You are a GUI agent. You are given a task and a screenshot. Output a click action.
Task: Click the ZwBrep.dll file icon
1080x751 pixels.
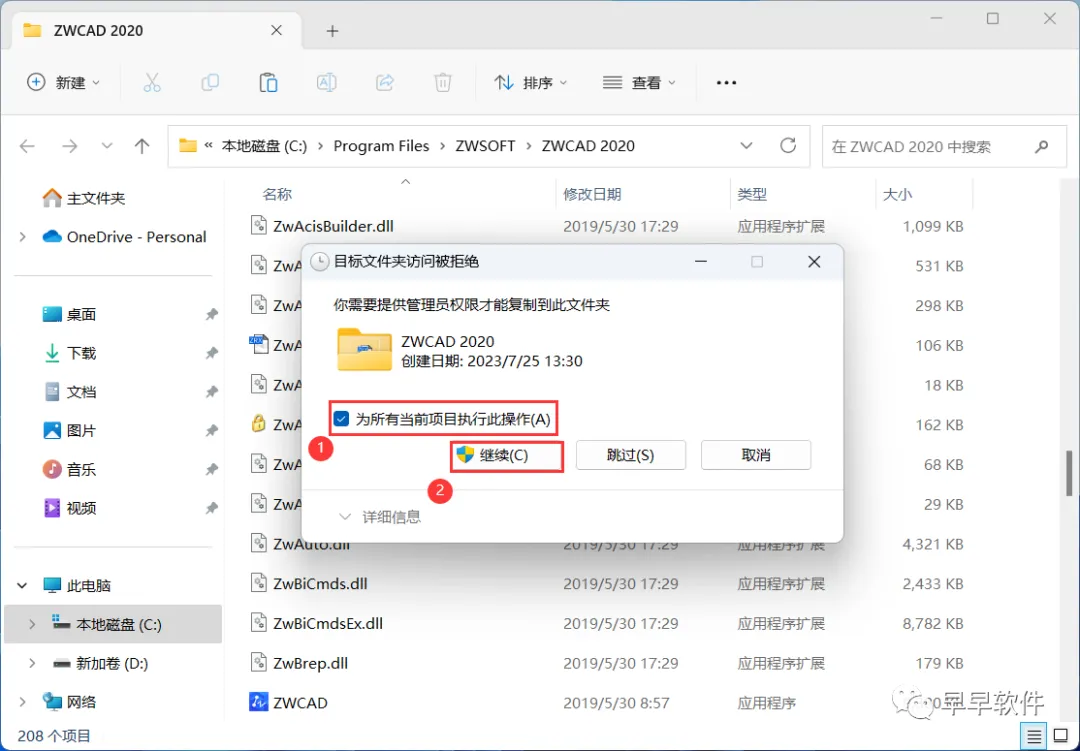[258, 663]
